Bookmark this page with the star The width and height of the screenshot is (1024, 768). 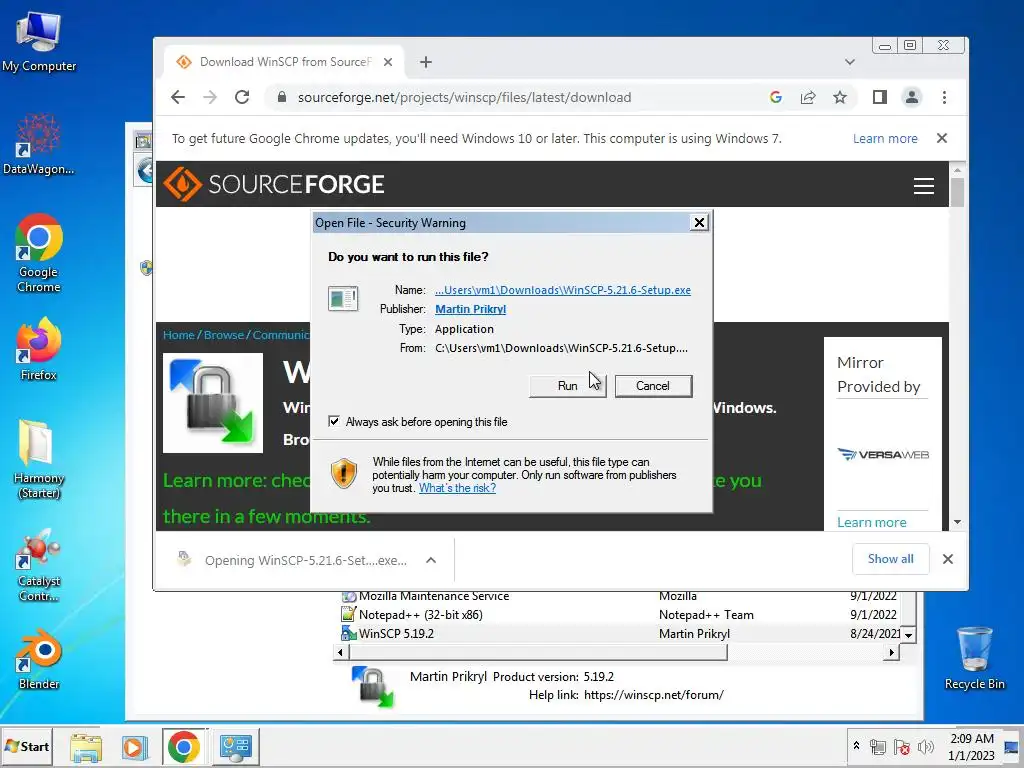[x=840, y=97]
